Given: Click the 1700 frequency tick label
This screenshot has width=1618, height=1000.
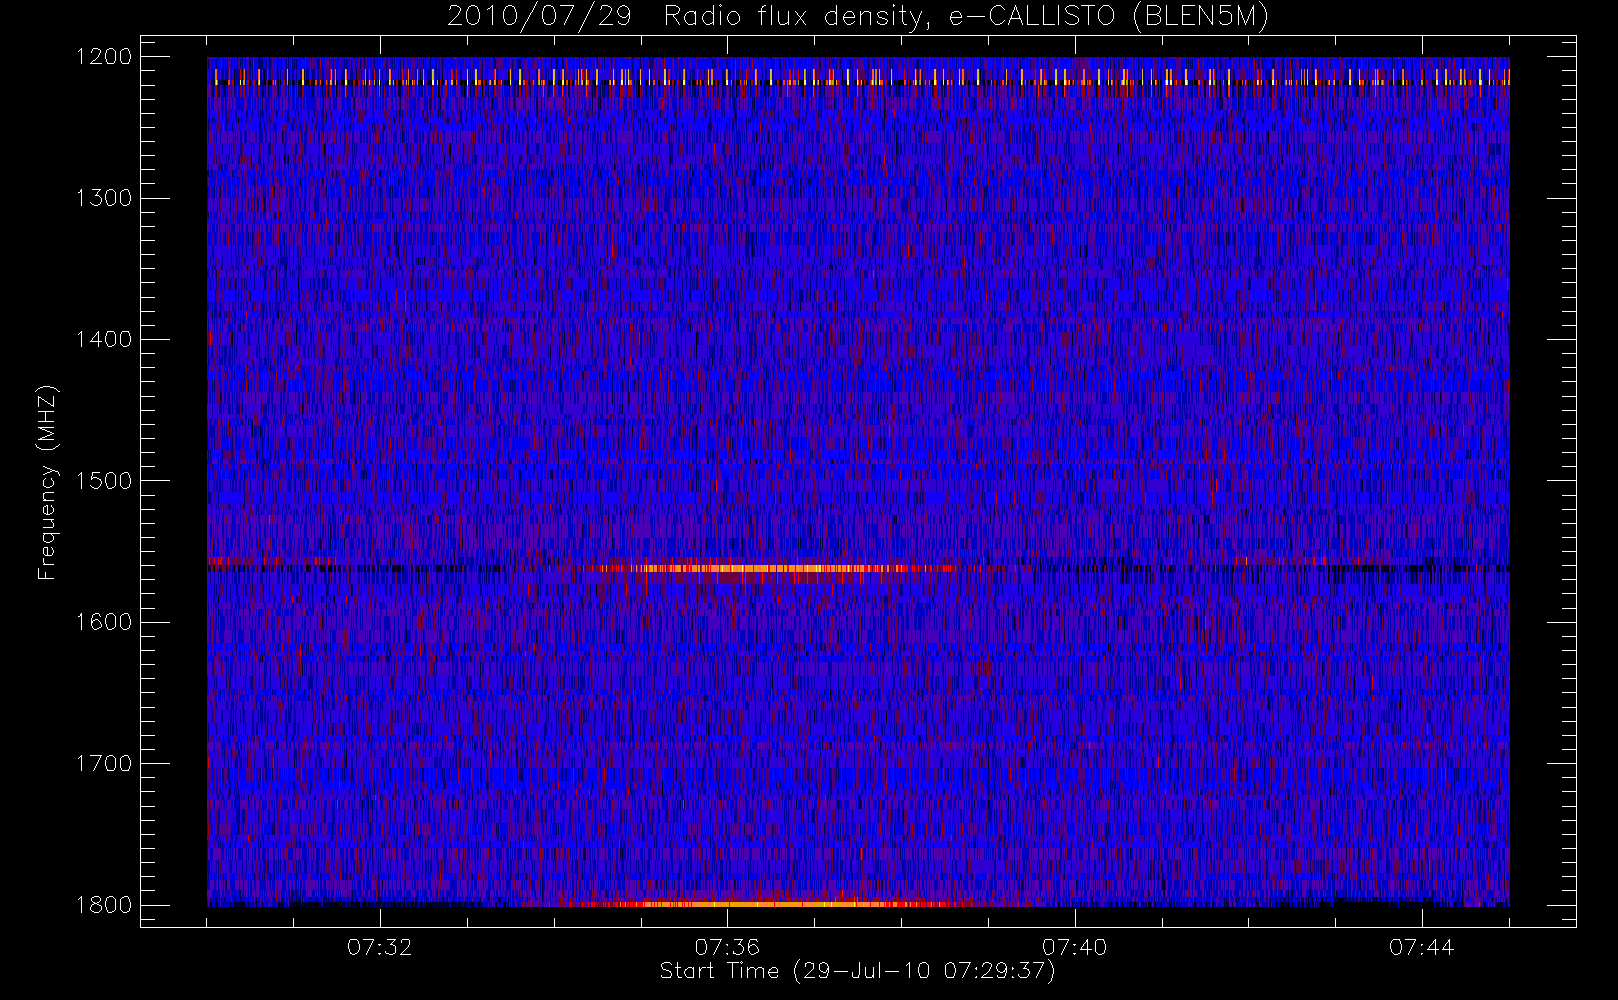Looking at the screenshot, I should click(x=104, y=763).
